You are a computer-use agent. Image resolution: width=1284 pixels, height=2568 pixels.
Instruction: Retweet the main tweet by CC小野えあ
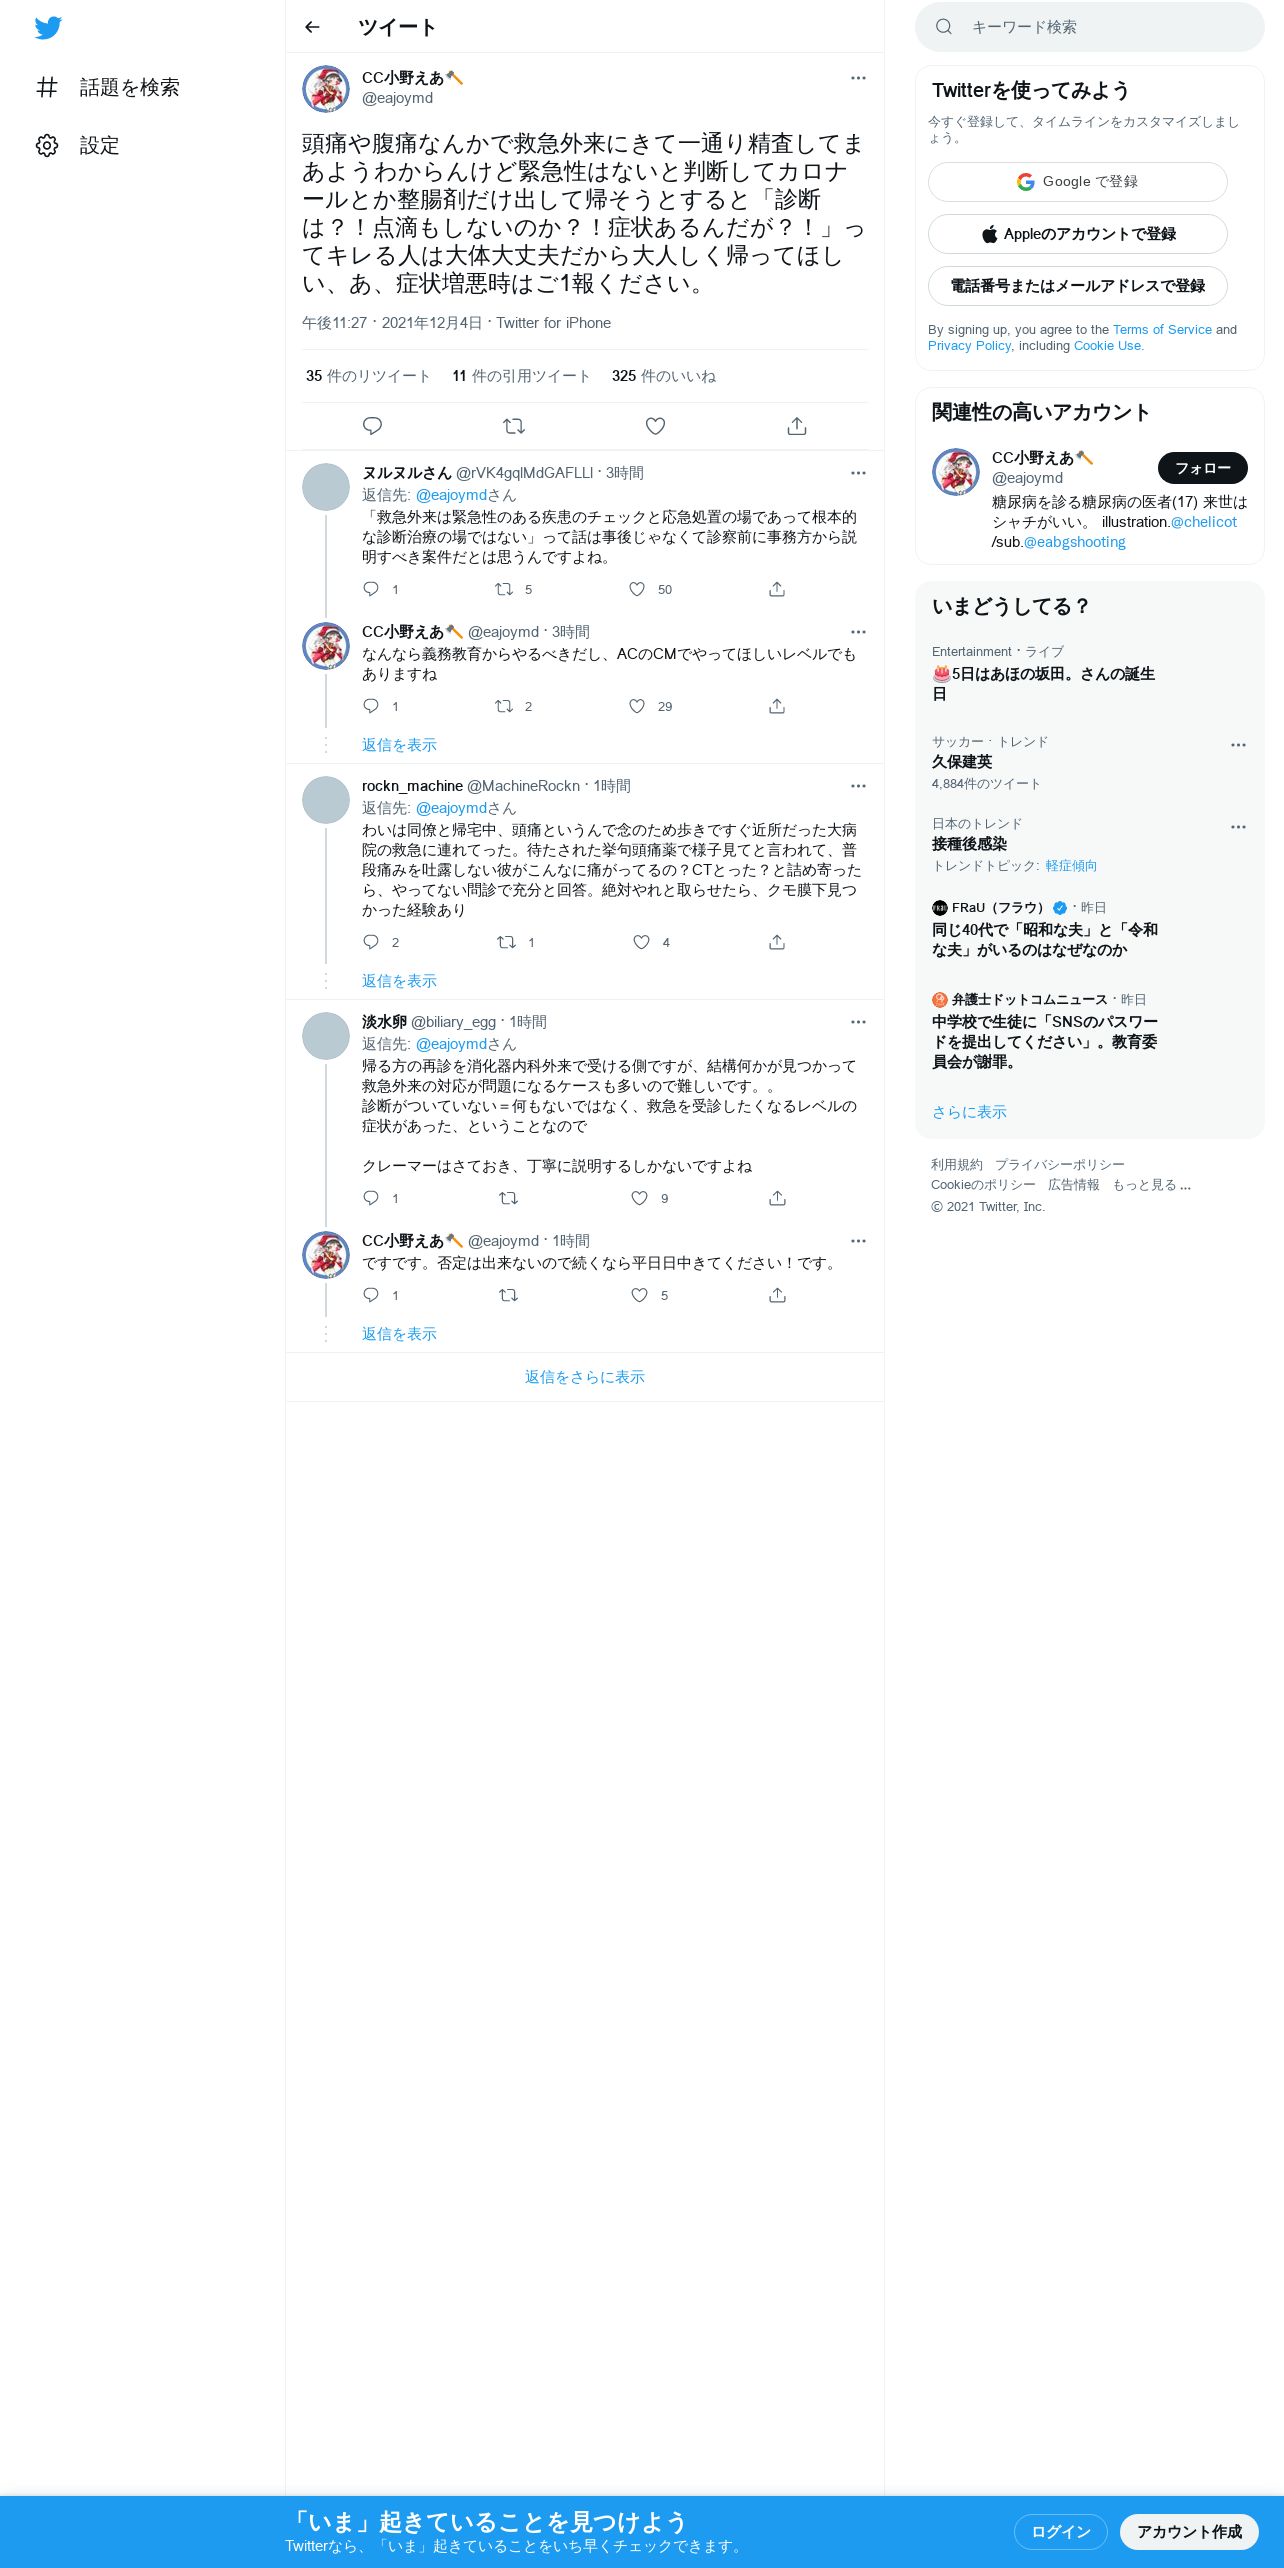click(514, 426)
